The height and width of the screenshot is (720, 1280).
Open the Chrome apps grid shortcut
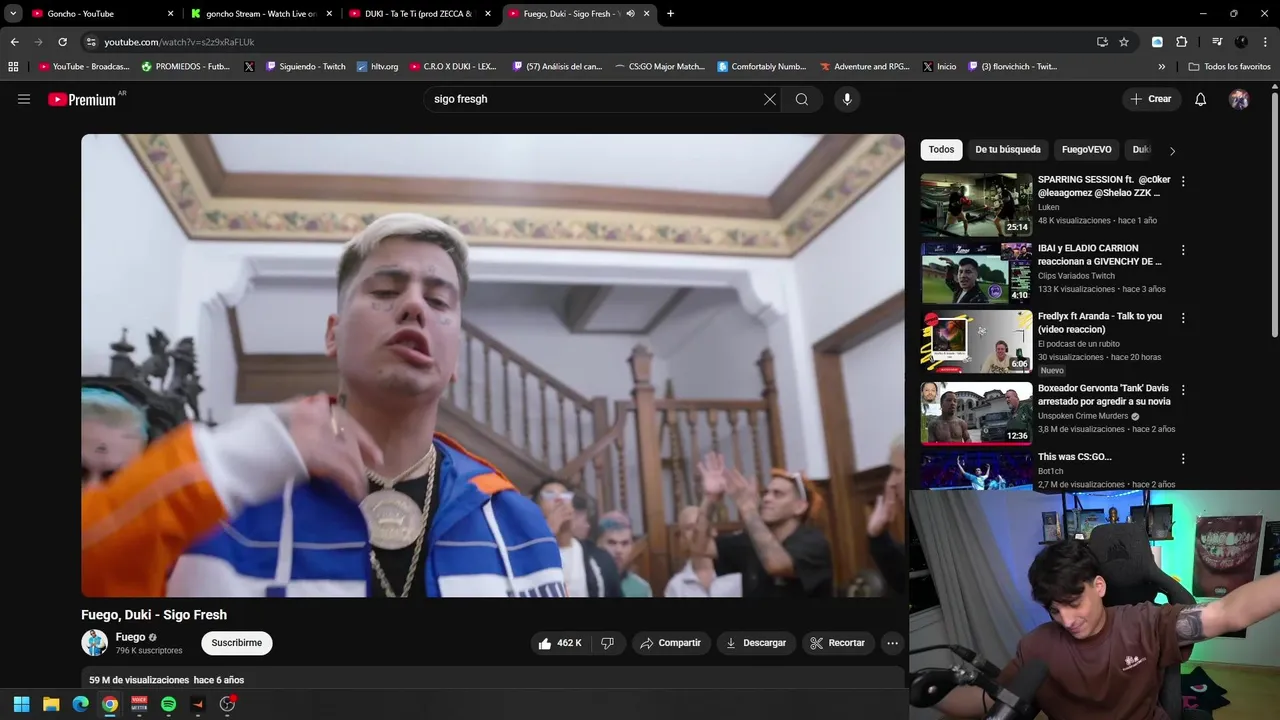click(x=13, y=66)
